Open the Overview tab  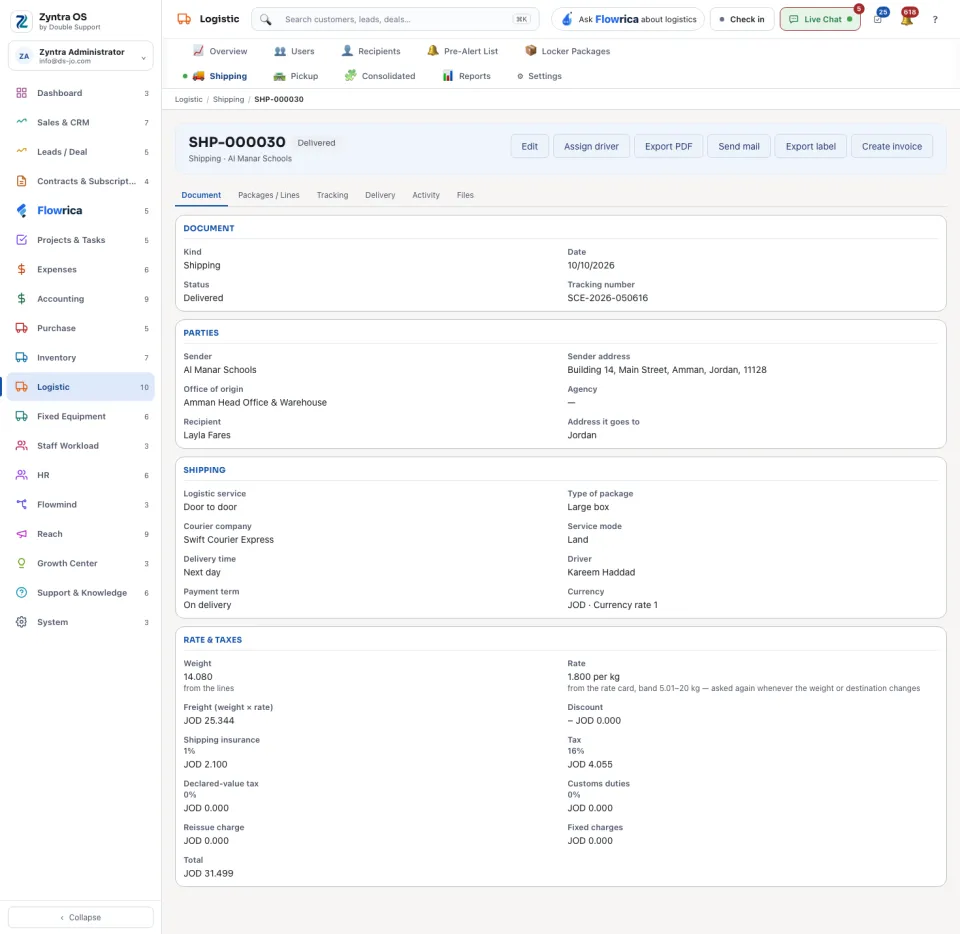pyautogui.click(x=220, y=51)
